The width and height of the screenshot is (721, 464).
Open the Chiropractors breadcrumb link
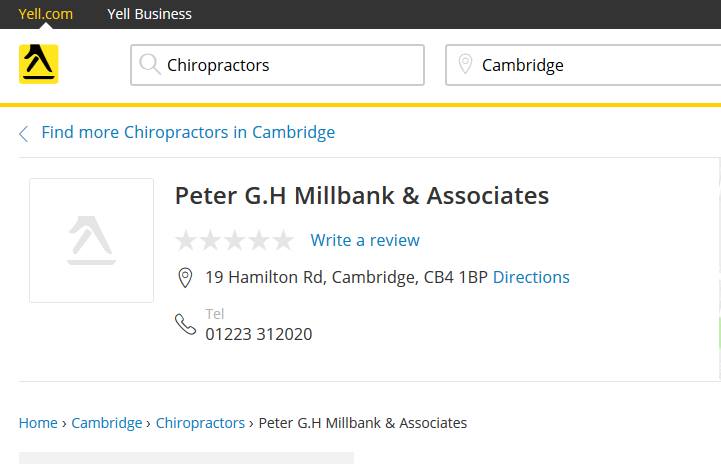pos(200,423)
